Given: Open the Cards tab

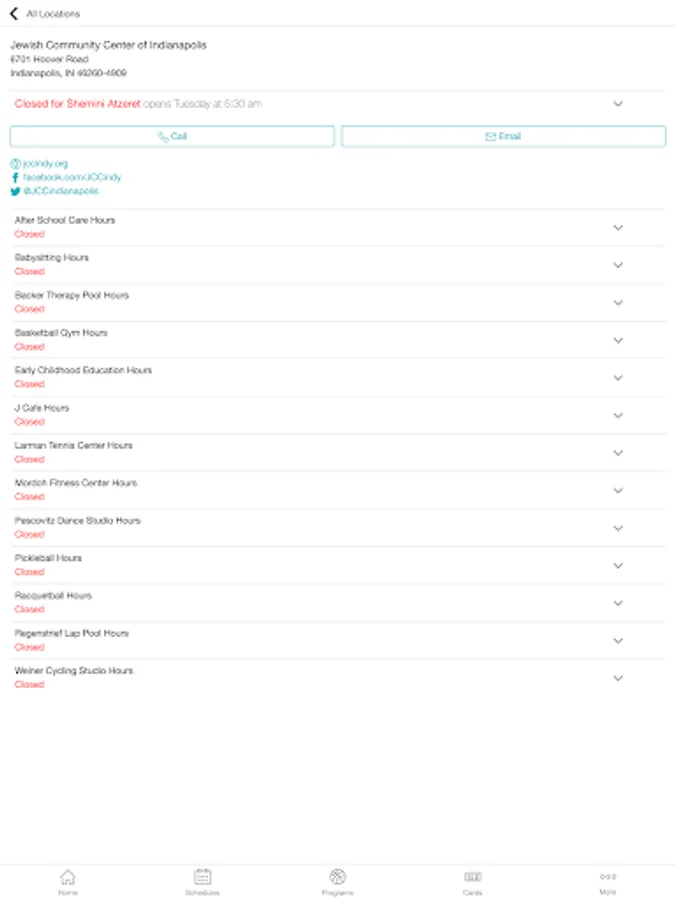Looking at the screenshot, I should tap(472, 882).
